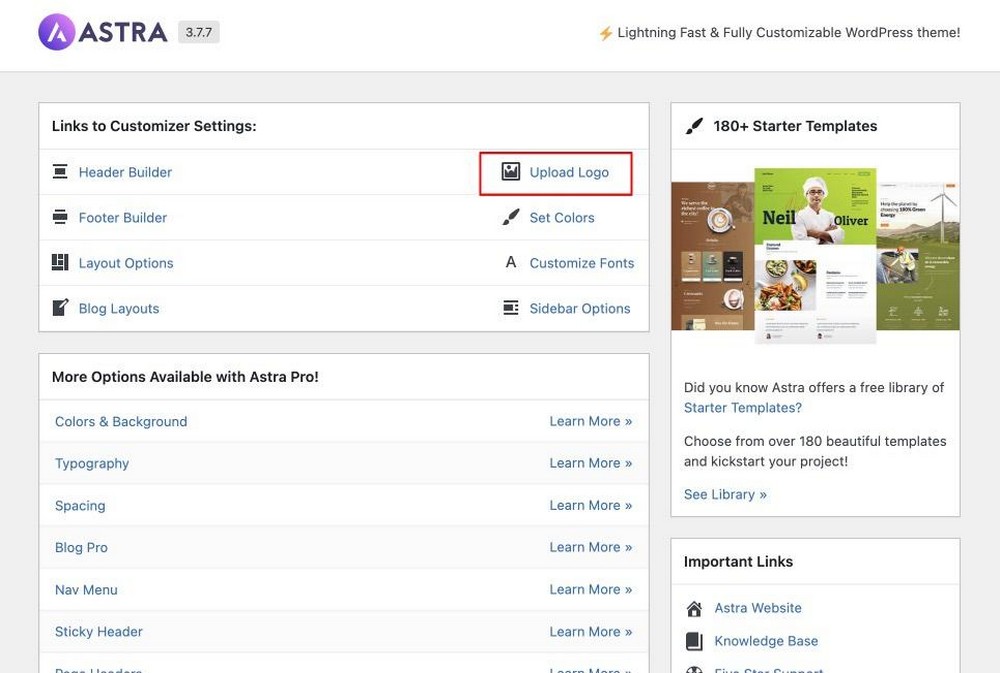
Task: Open Learn More for Typography
Action: 591,463
